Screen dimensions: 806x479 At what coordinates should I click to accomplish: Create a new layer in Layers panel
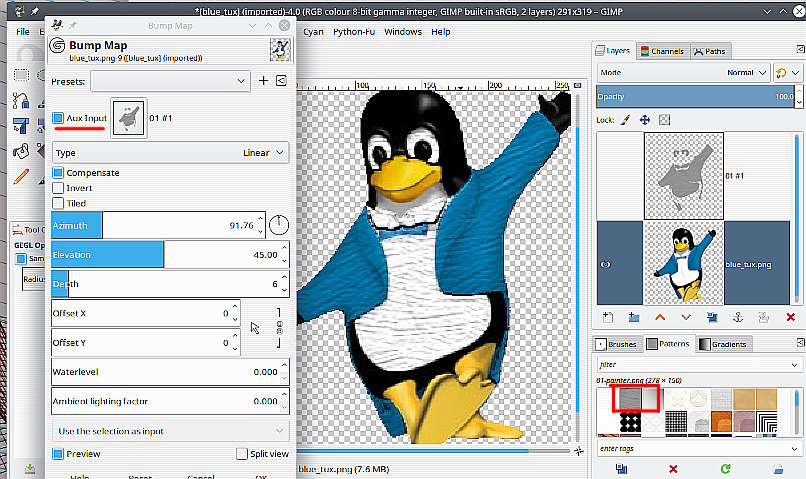pyautogui.click(x=607, y=317)
